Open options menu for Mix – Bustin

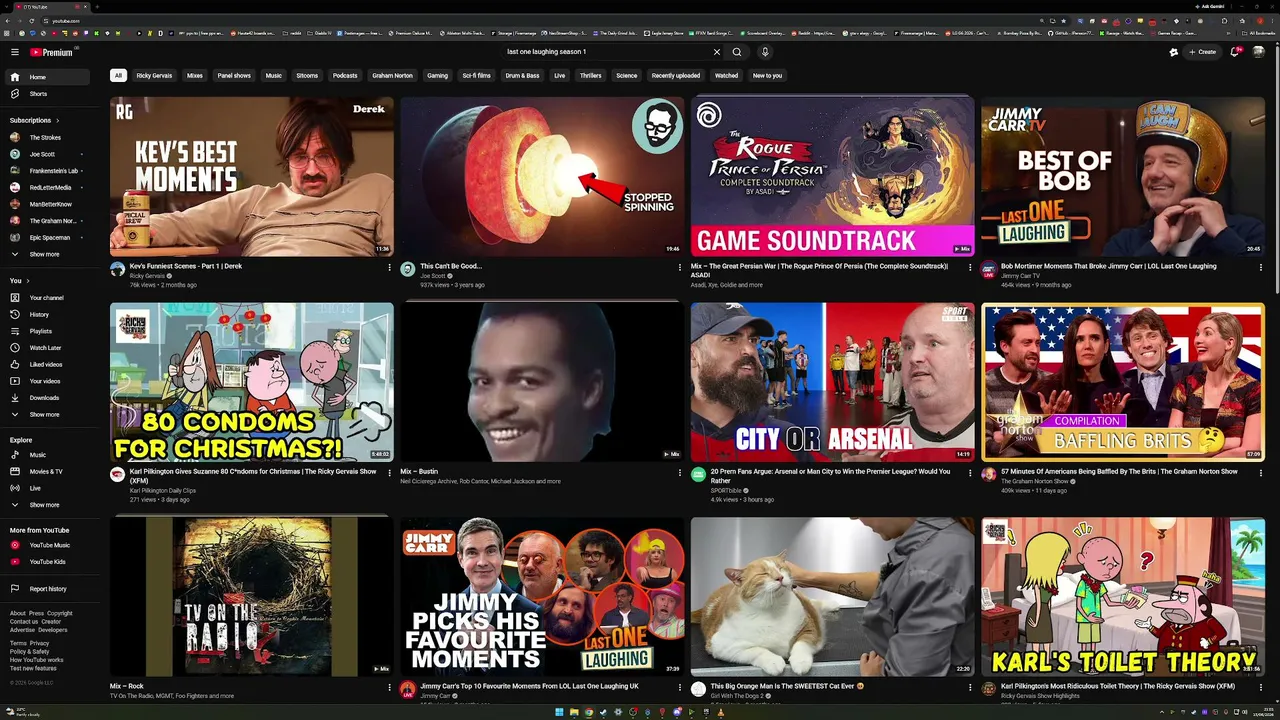pyautogui.click(x=680, y=472)
